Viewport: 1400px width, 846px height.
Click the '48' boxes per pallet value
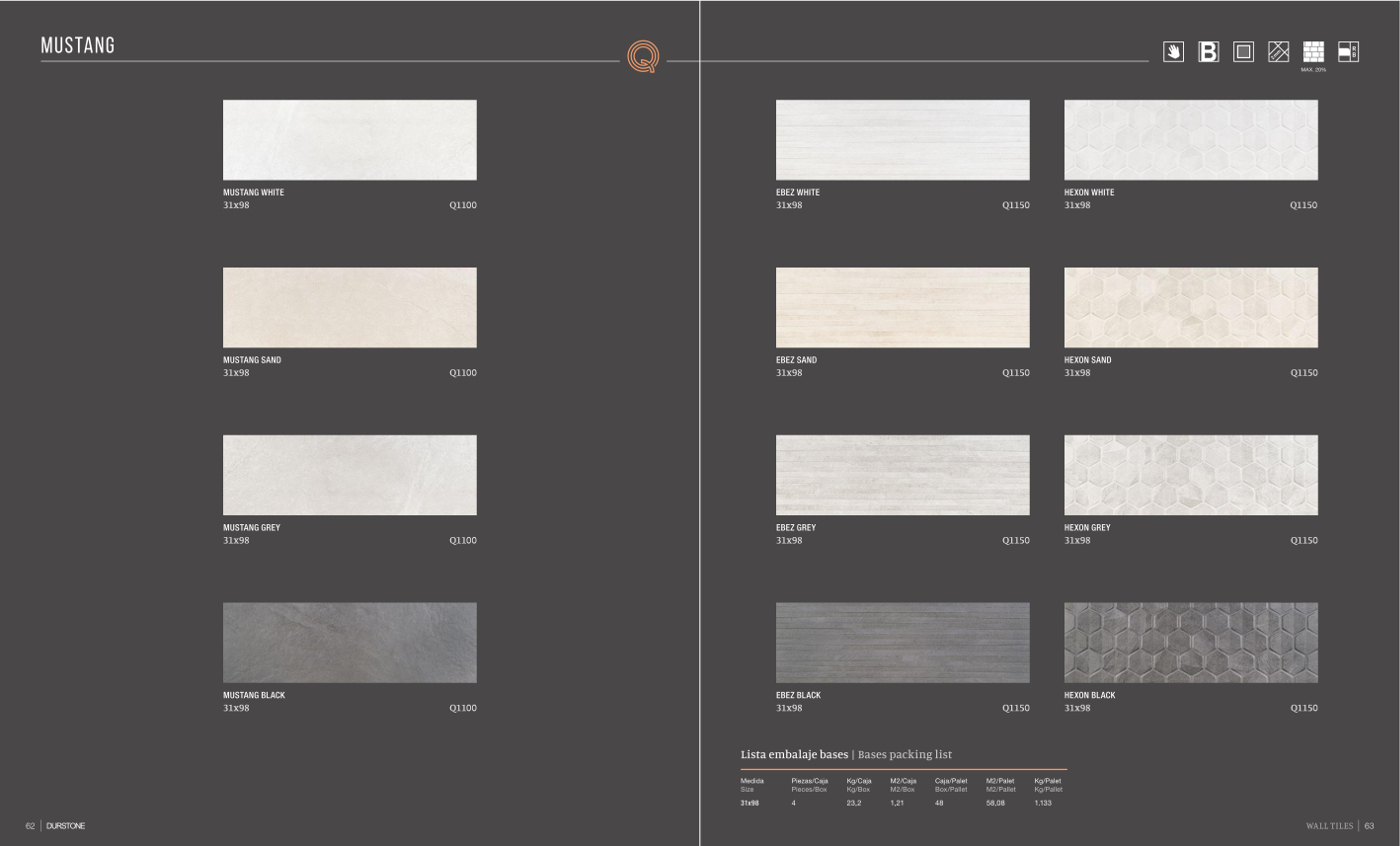pos(939,803)
